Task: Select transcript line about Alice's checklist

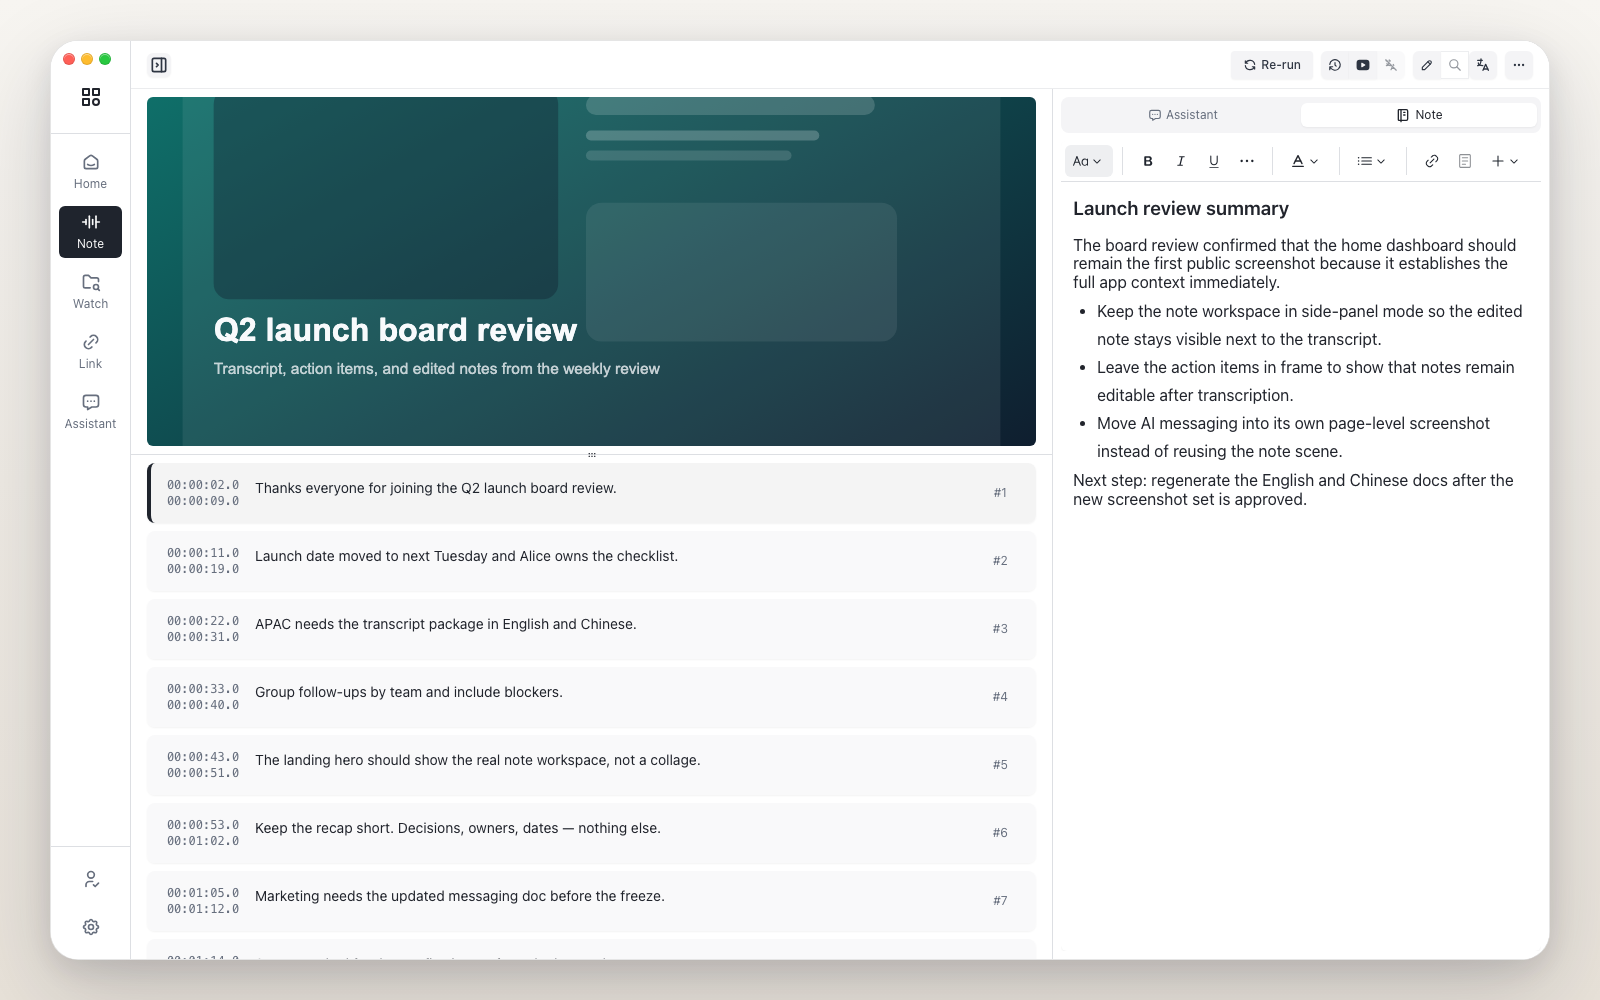Action: pos(592,561)
